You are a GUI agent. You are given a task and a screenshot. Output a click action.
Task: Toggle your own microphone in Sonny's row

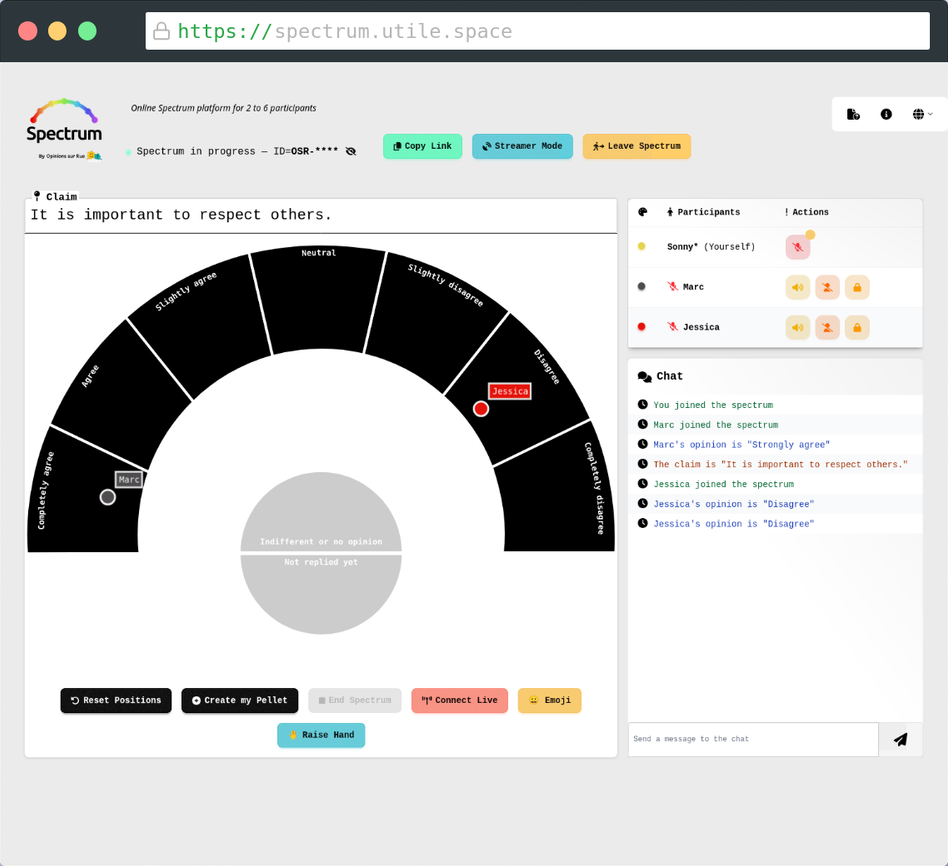coord(797,247)
